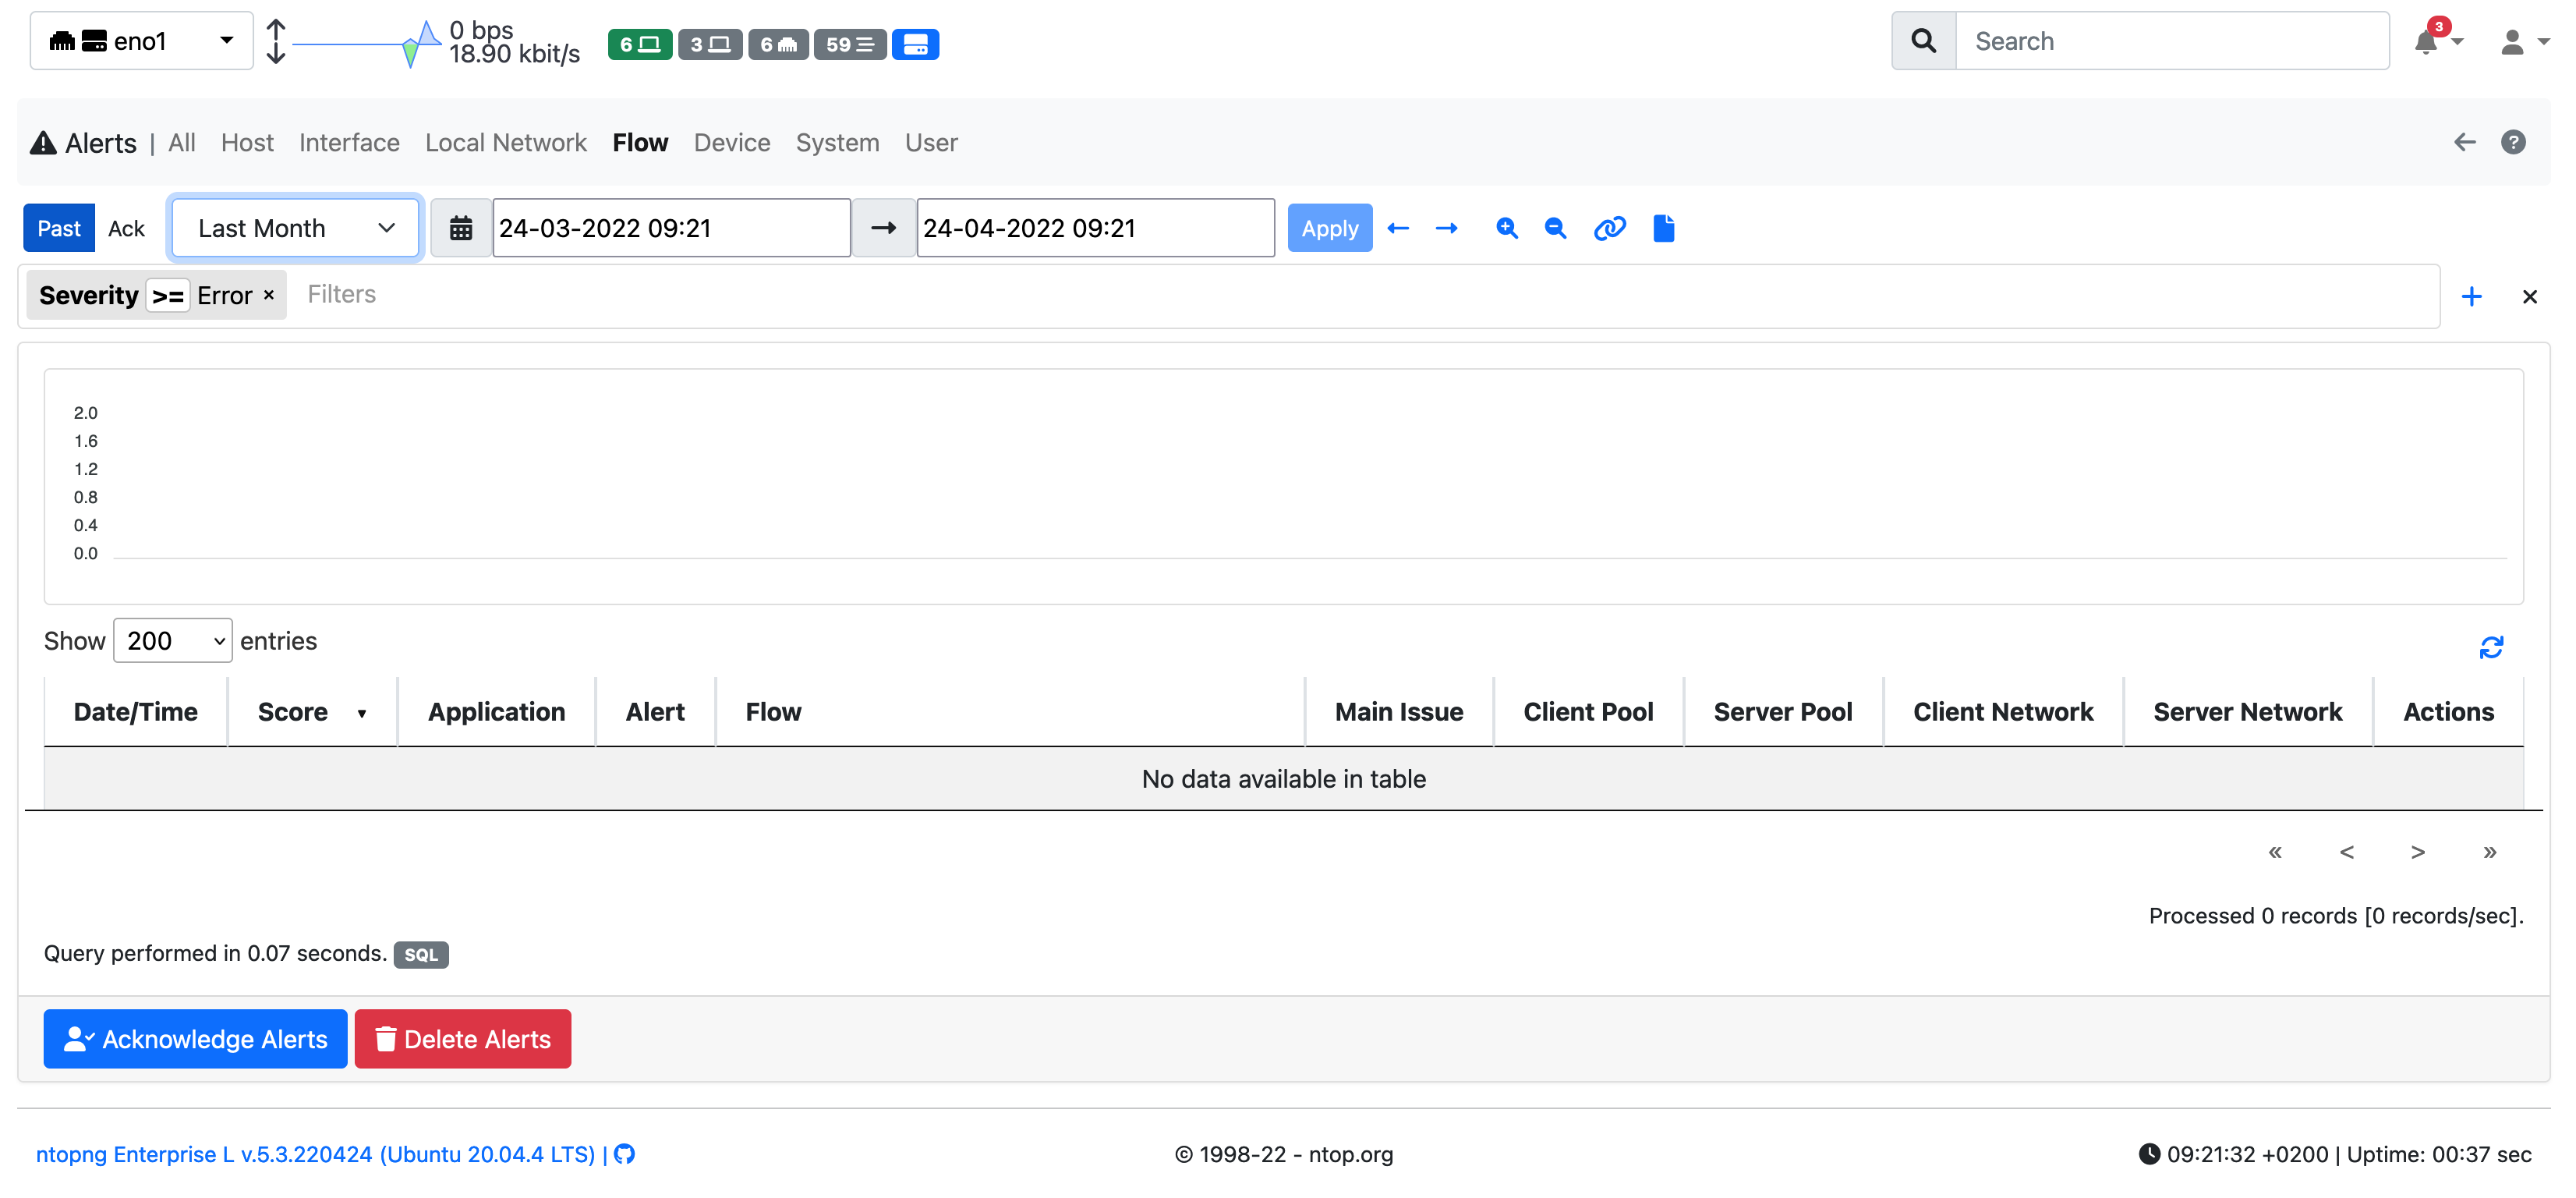This screenshot has width=2576, height=1198.
Task: Switch to the Device alerts tab
Action: click(732, 143)
